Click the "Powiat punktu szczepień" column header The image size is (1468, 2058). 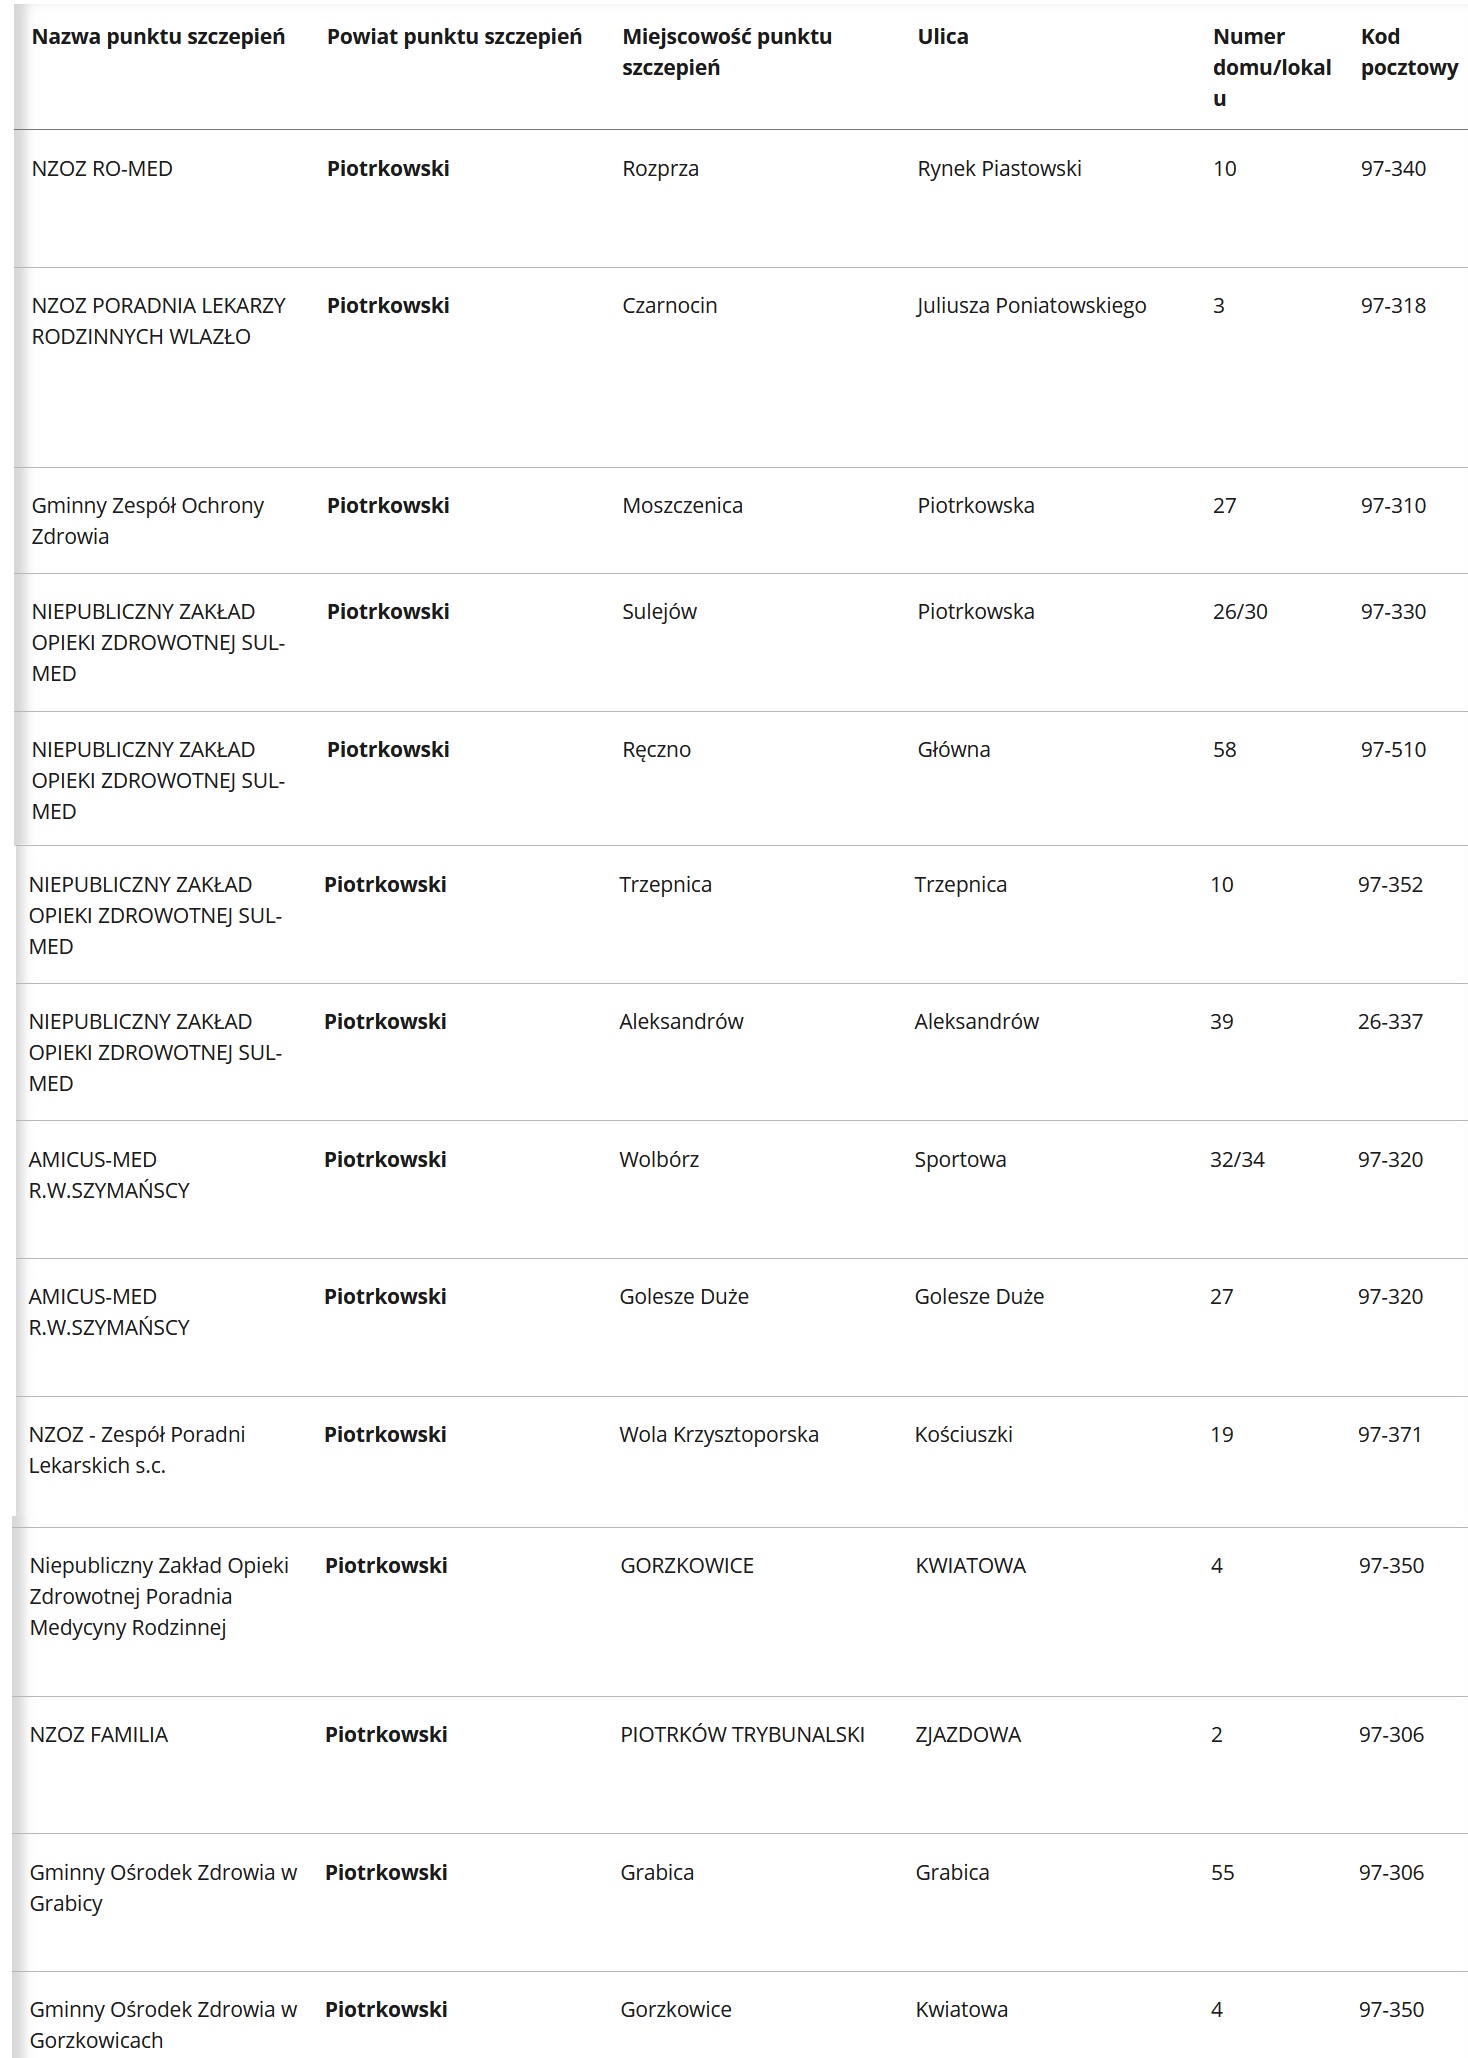(x=454, y=37)
